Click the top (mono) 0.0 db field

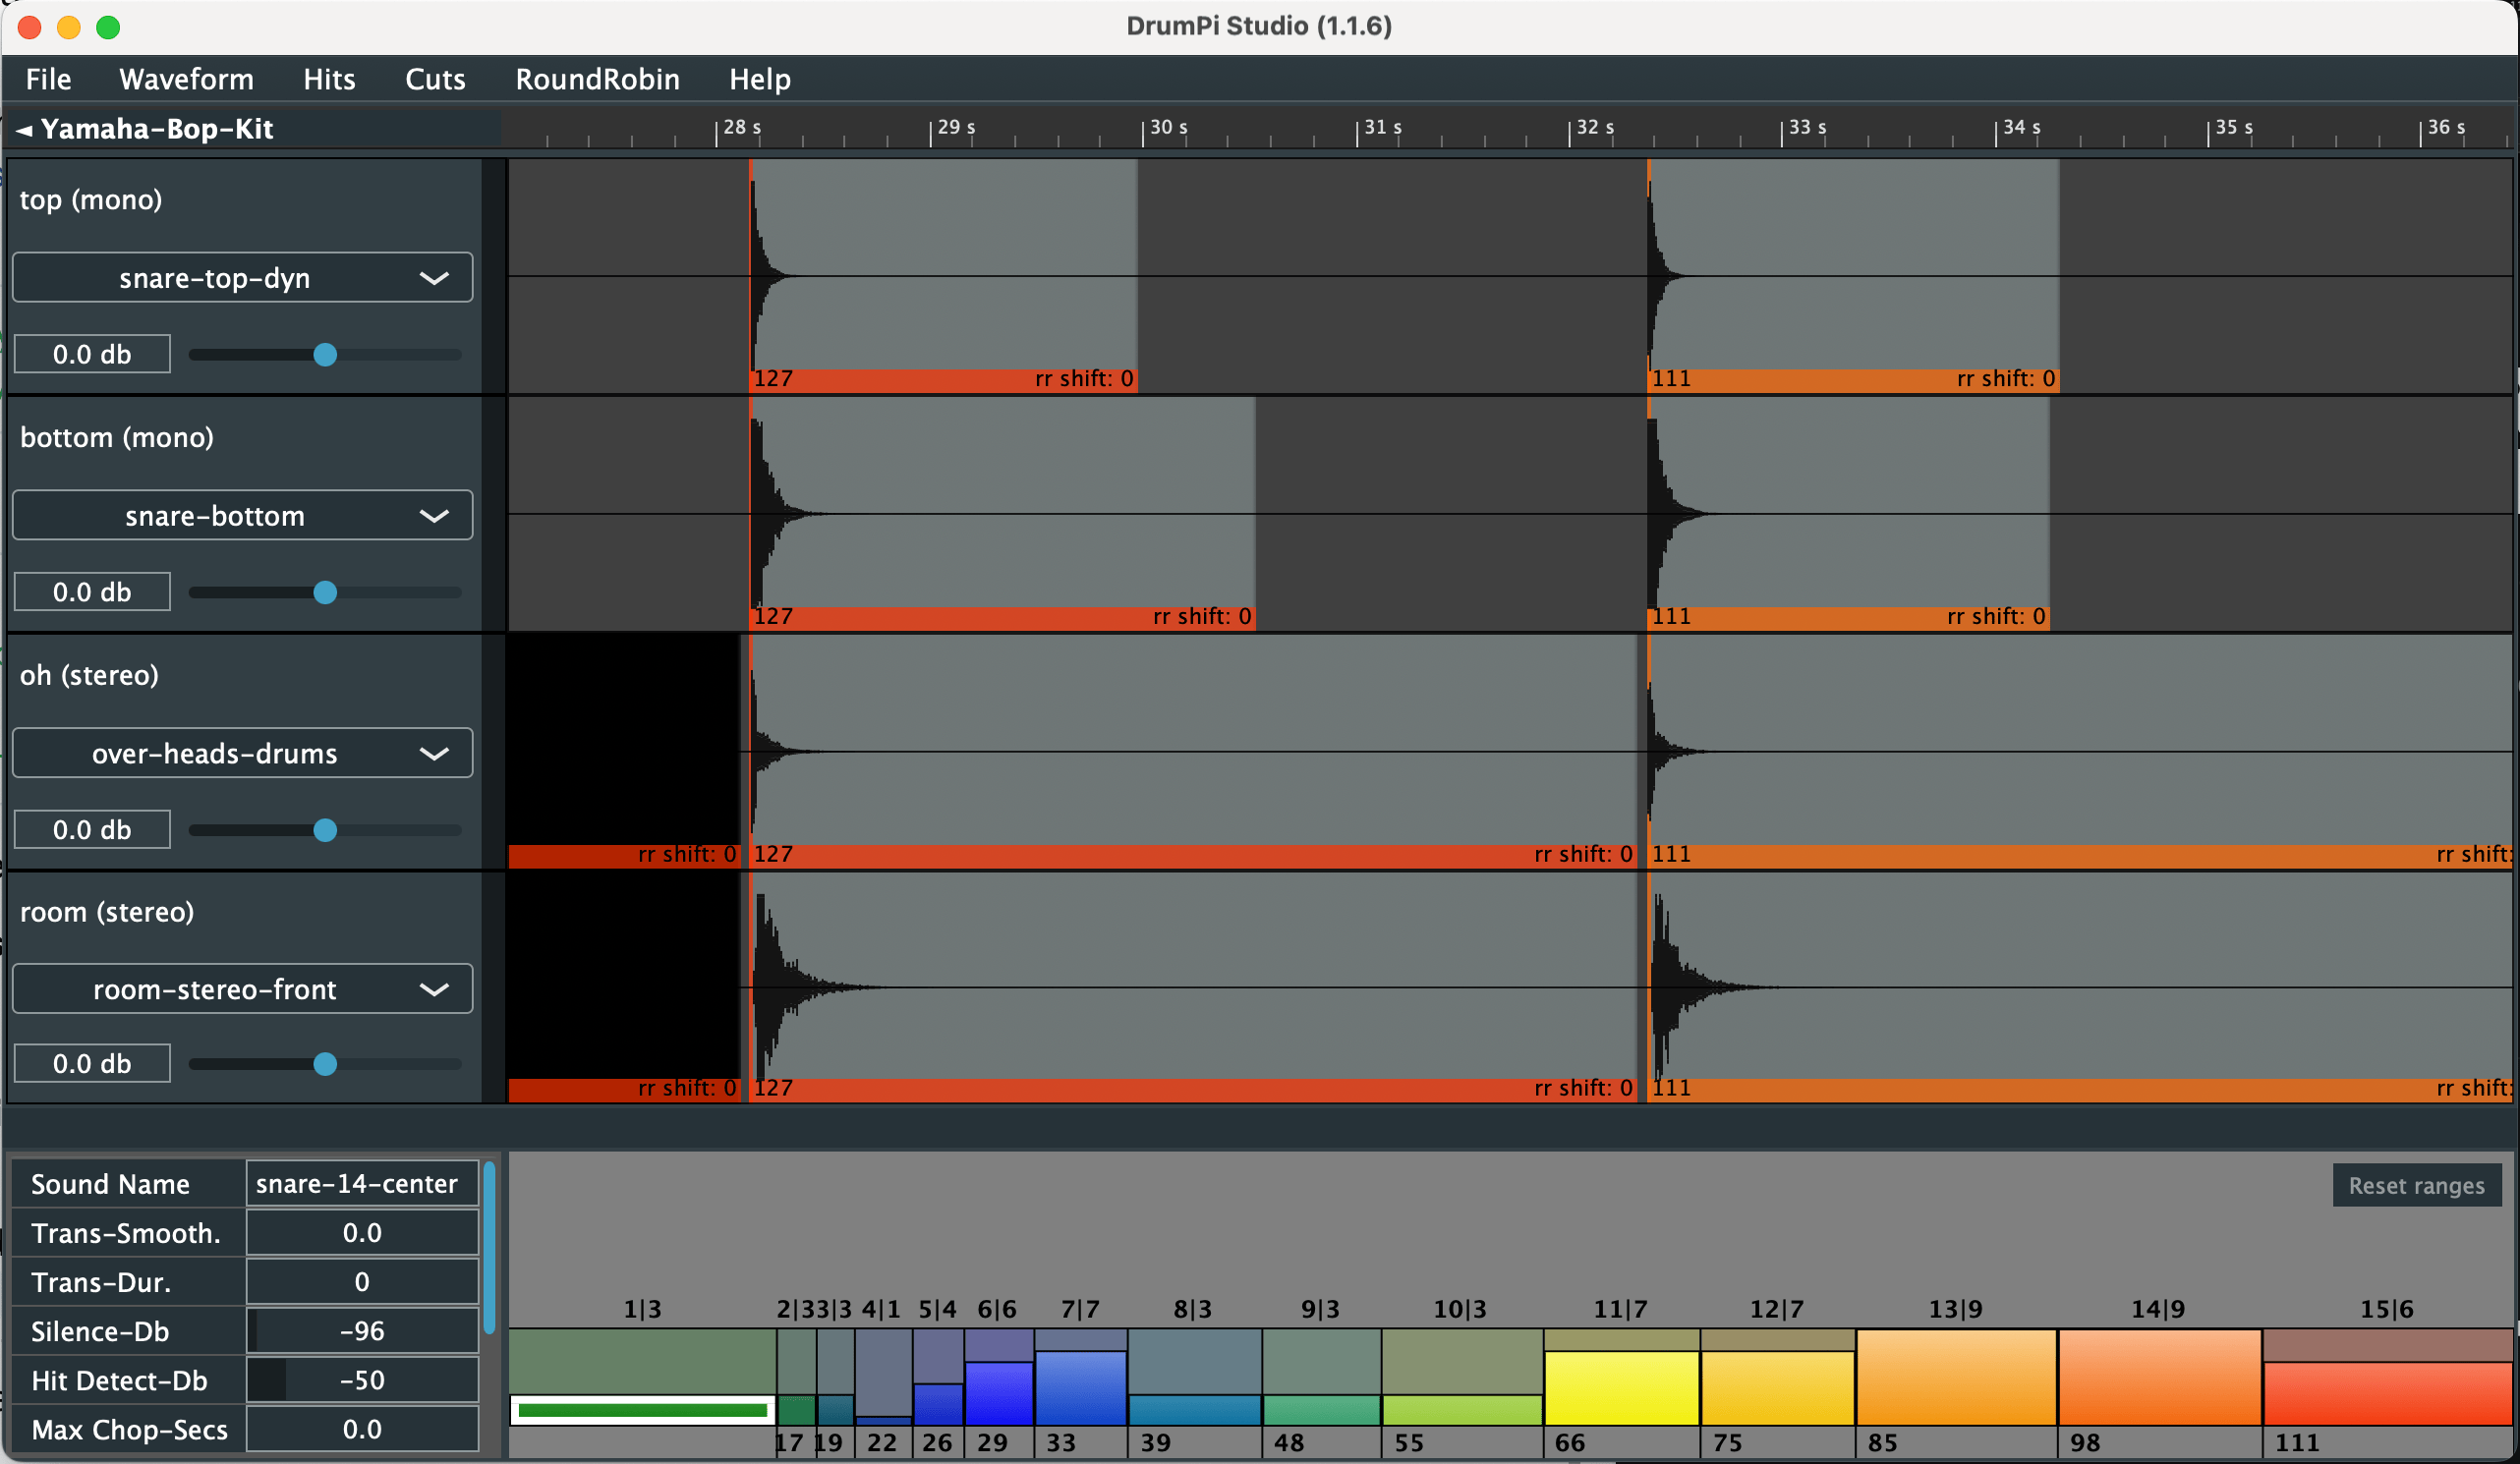pos(92,354)
